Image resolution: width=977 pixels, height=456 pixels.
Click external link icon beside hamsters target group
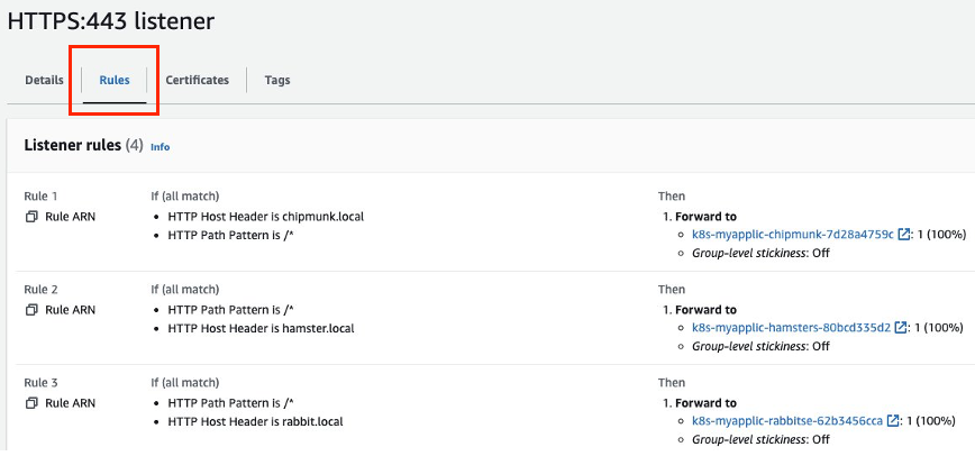pyautogui.click(x=900, y=328)
